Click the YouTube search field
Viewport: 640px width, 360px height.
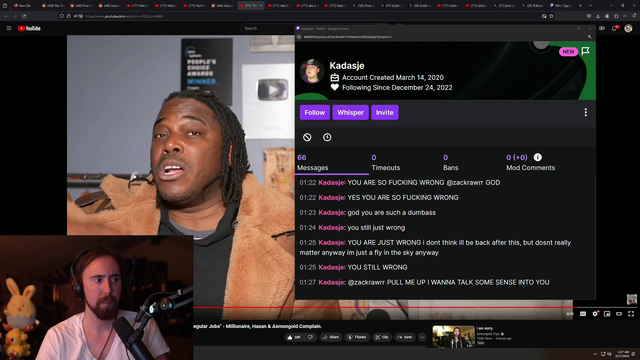coord(268,28)
